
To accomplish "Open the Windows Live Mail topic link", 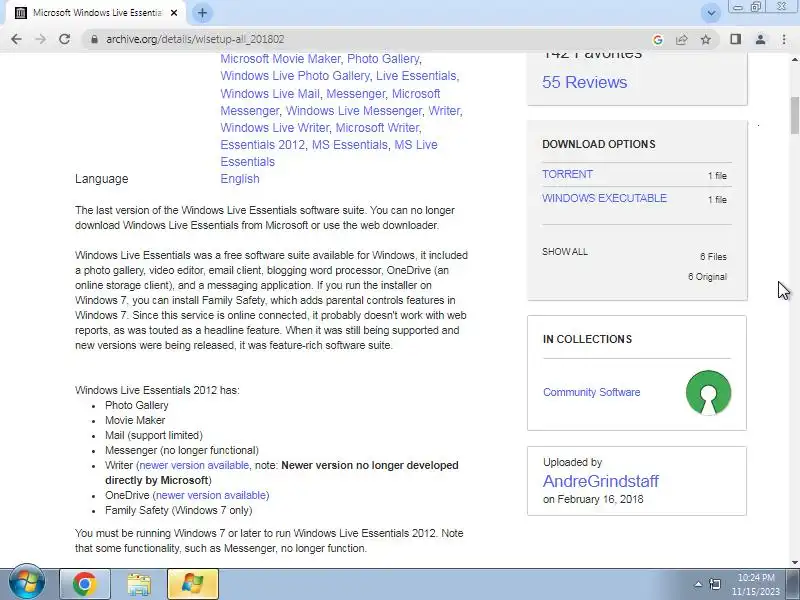I will click(270, 94).
